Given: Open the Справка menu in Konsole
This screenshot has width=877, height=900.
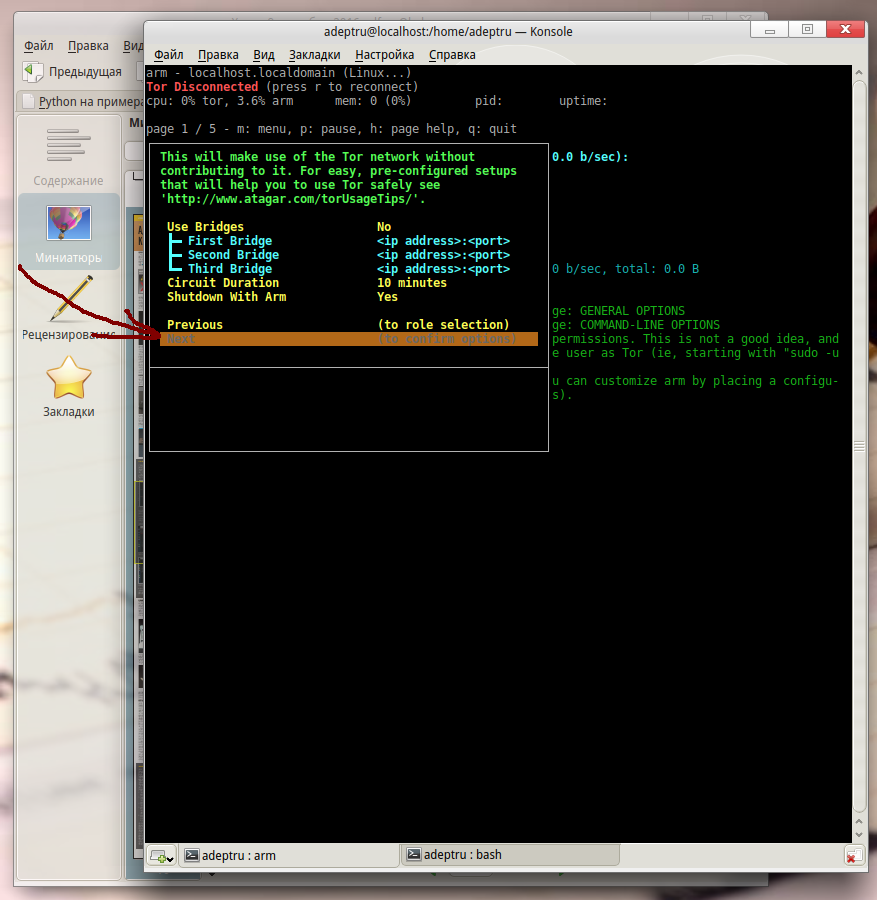Looking at the screenshot, I should point(452,55).
